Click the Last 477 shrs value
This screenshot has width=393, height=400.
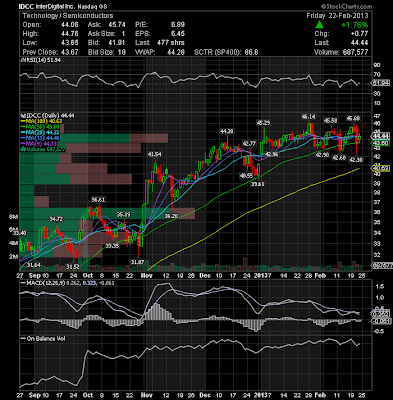pos(171,43)
